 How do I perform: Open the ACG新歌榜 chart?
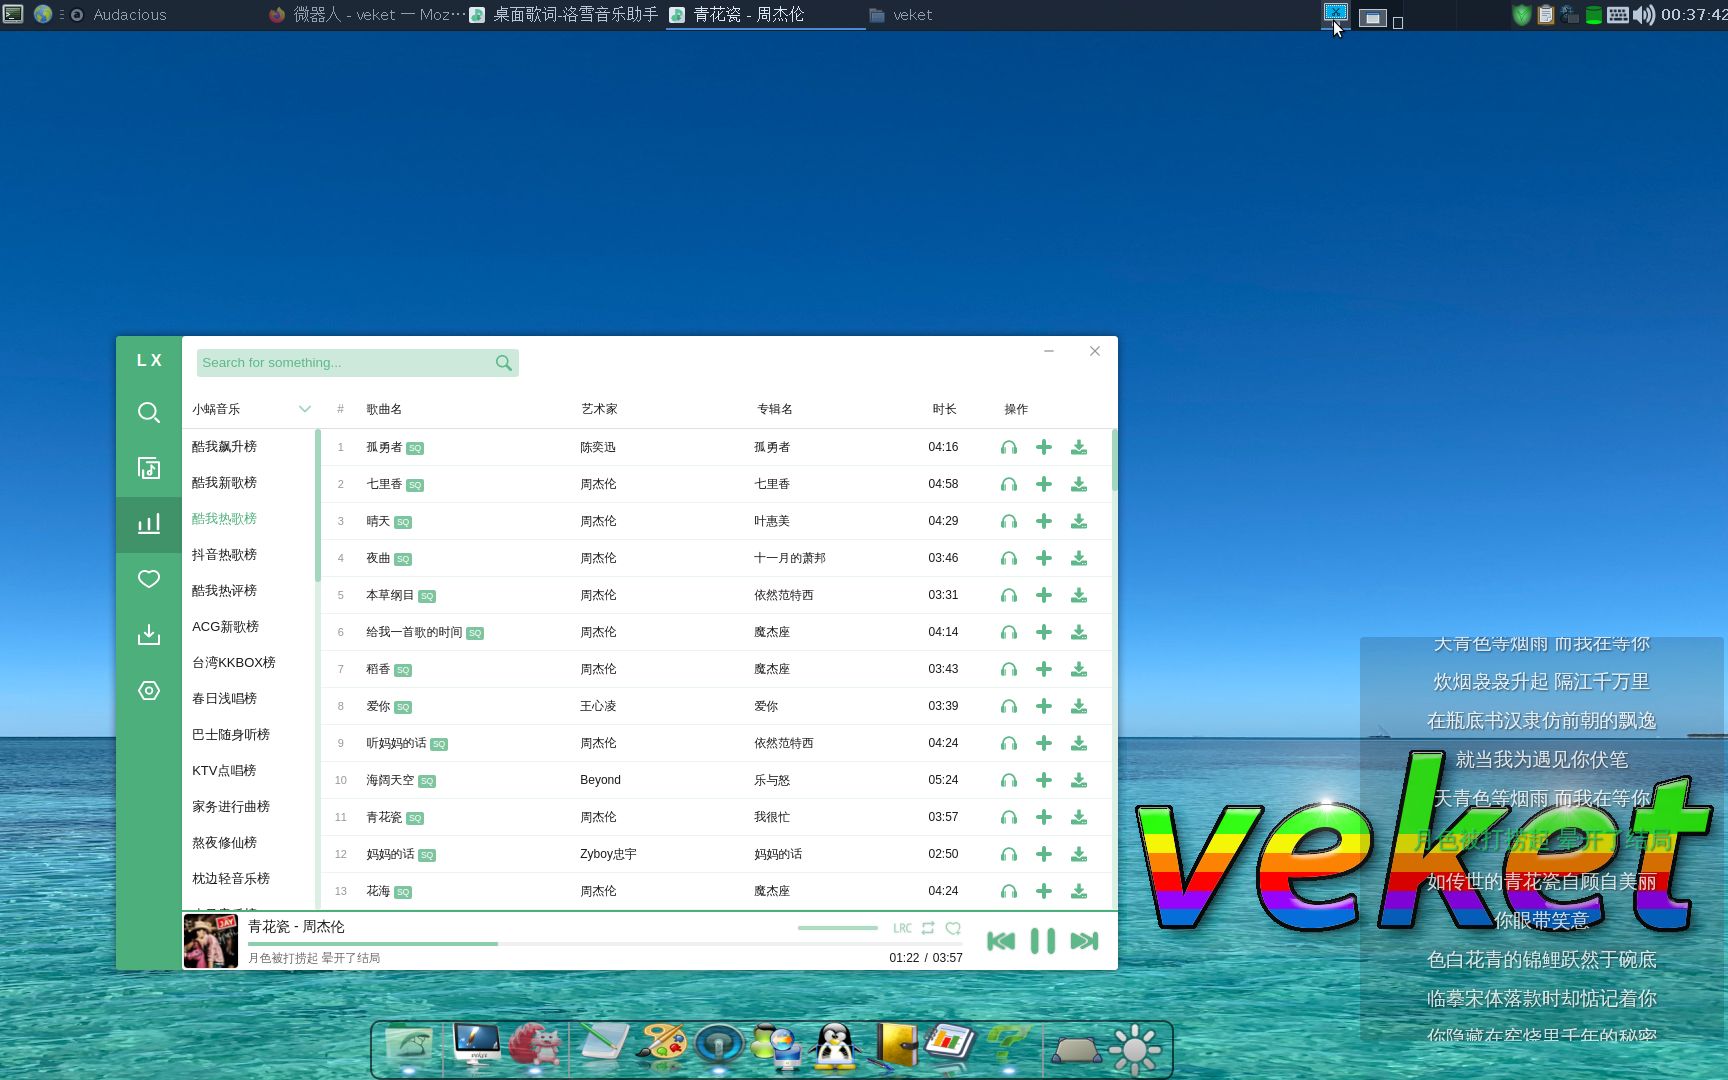point(226,626)
